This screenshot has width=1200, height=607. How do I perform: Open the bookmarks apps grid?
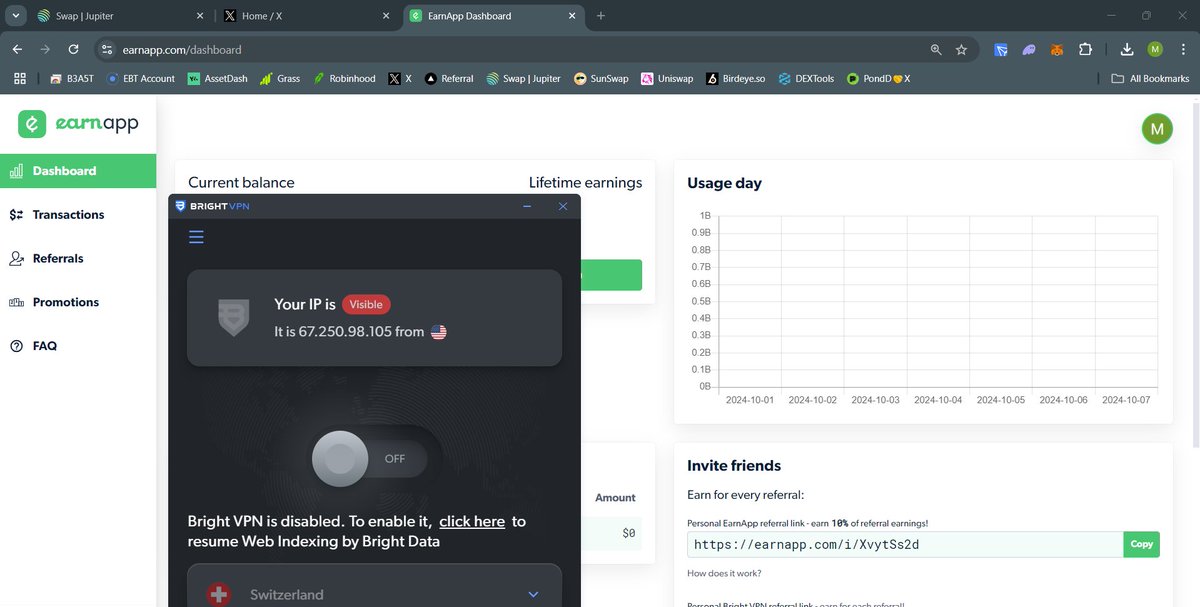pos(19,78)
